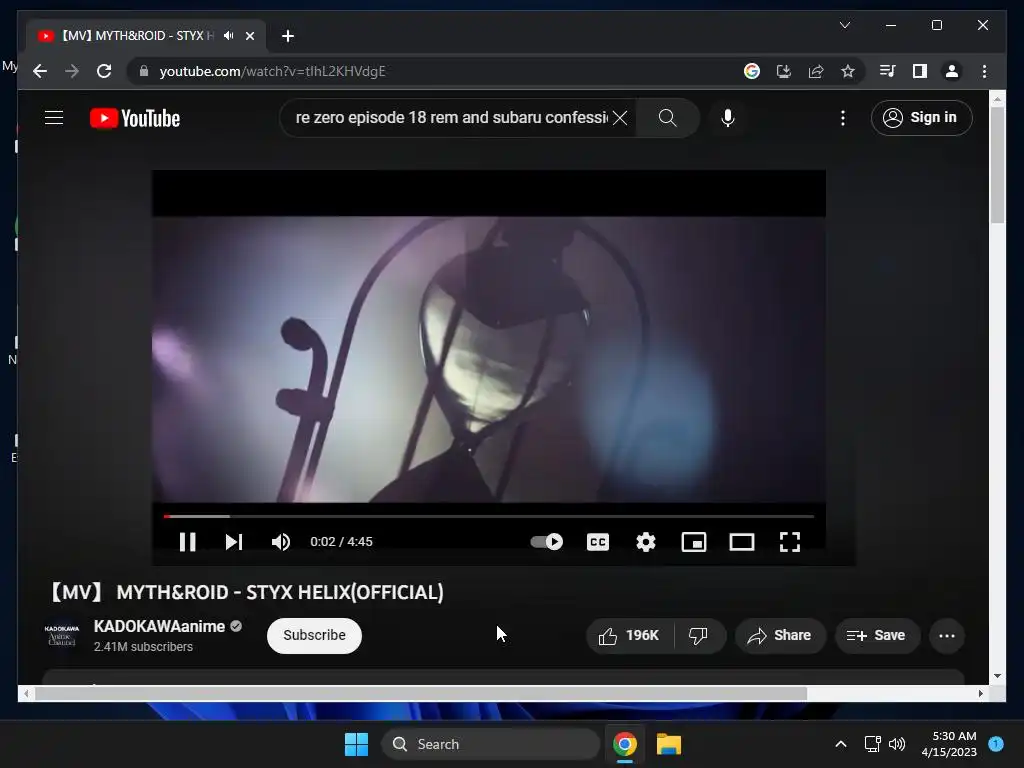This screenshot has width=1024, height=768.
Task: Expand the tab search chevron
Action: (x=844, y=25)
